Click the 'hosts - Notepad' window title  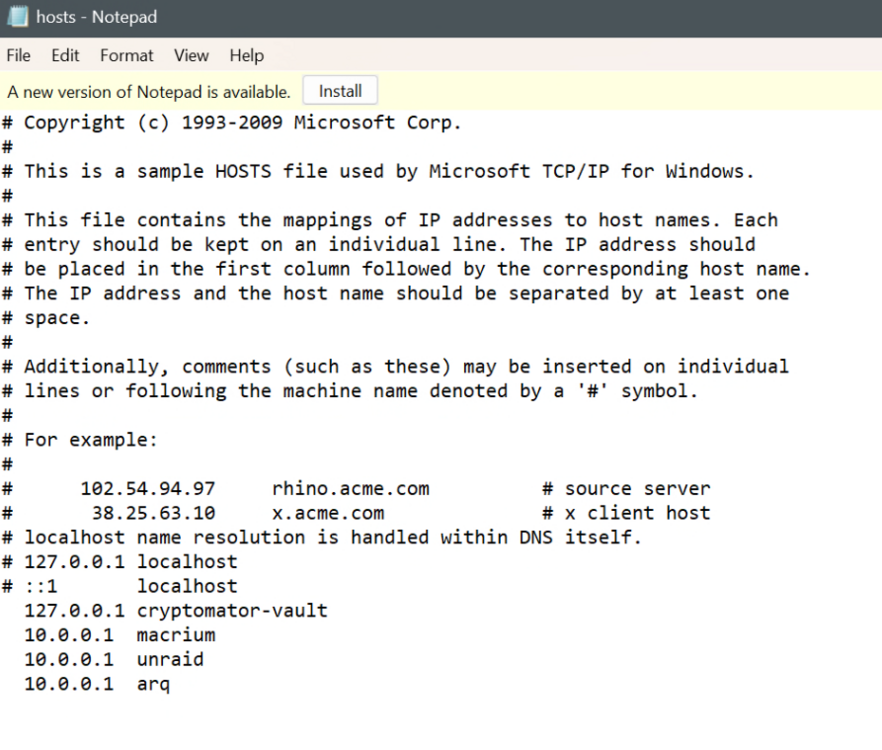(97, 17)
